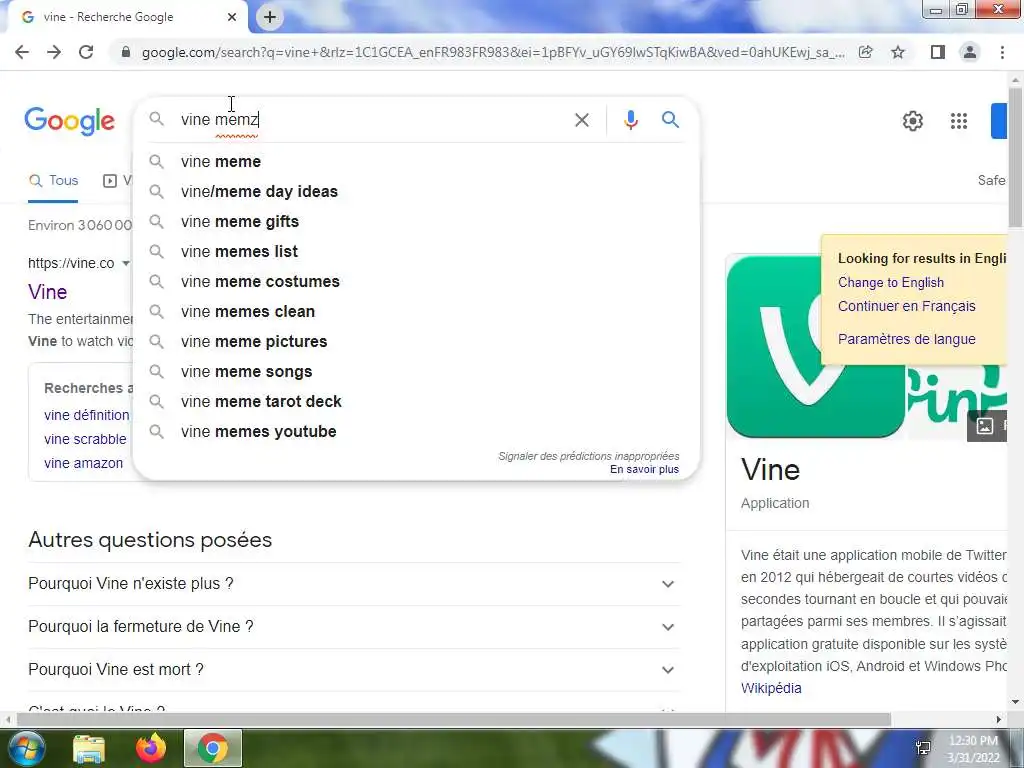Click the taskbar clock showing 12:30 PM
The image size is (1024, 768).
click(973, 749)
